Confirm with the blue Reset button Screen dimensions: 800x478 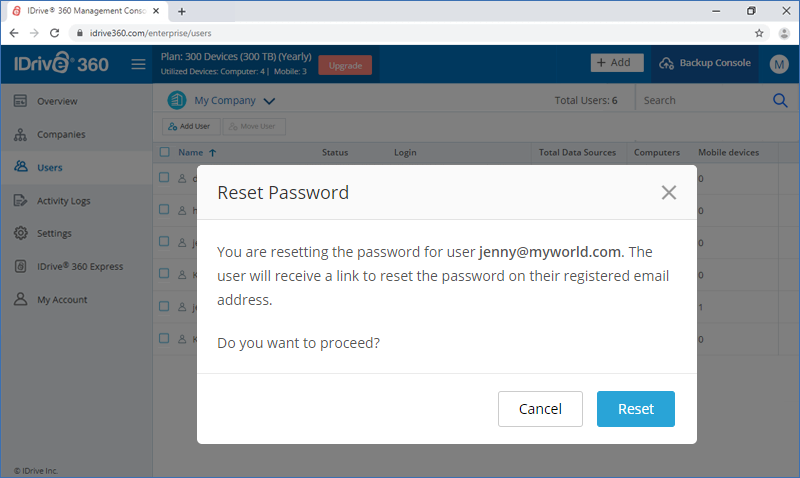[x=636, y=409]
